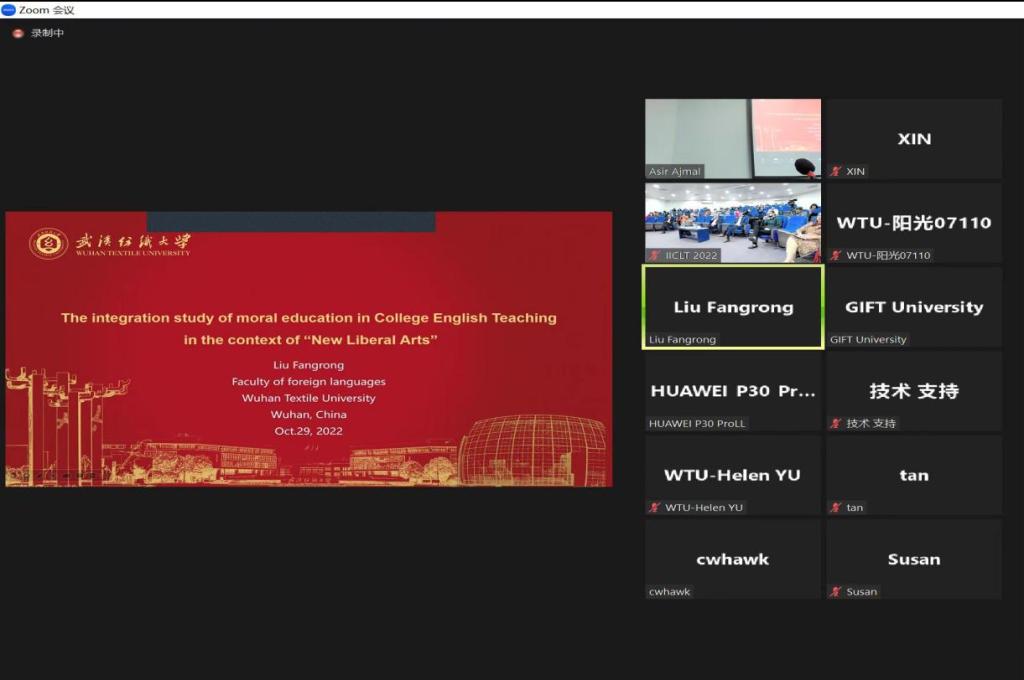Click the red recording indicator icon

coord(17,33)
